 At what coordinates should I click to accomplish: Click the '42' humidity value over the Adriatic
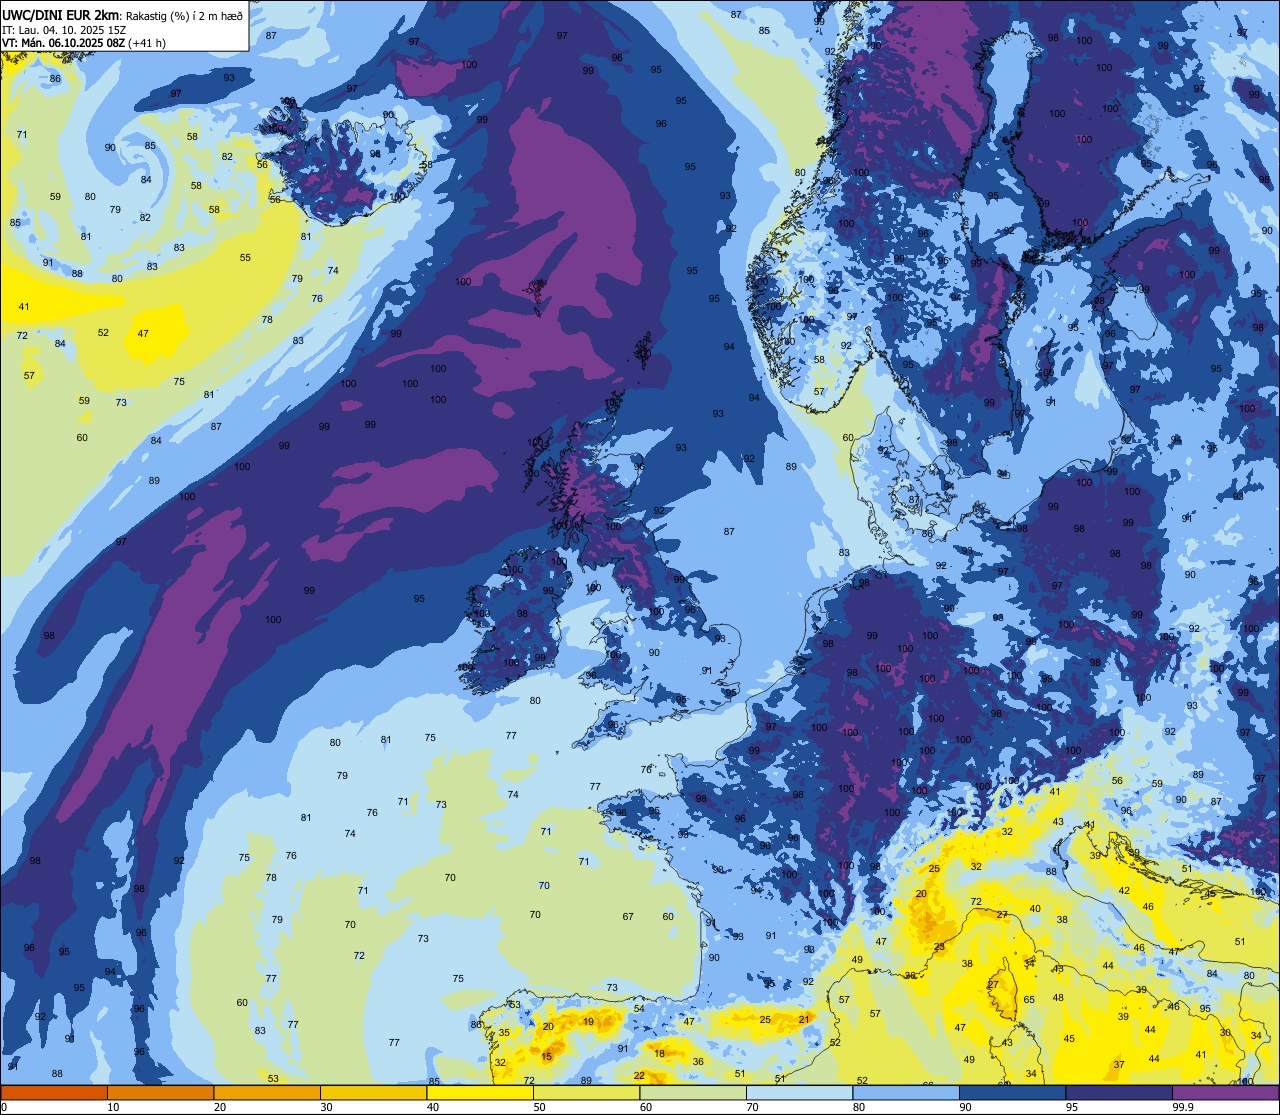point(1124,890)
